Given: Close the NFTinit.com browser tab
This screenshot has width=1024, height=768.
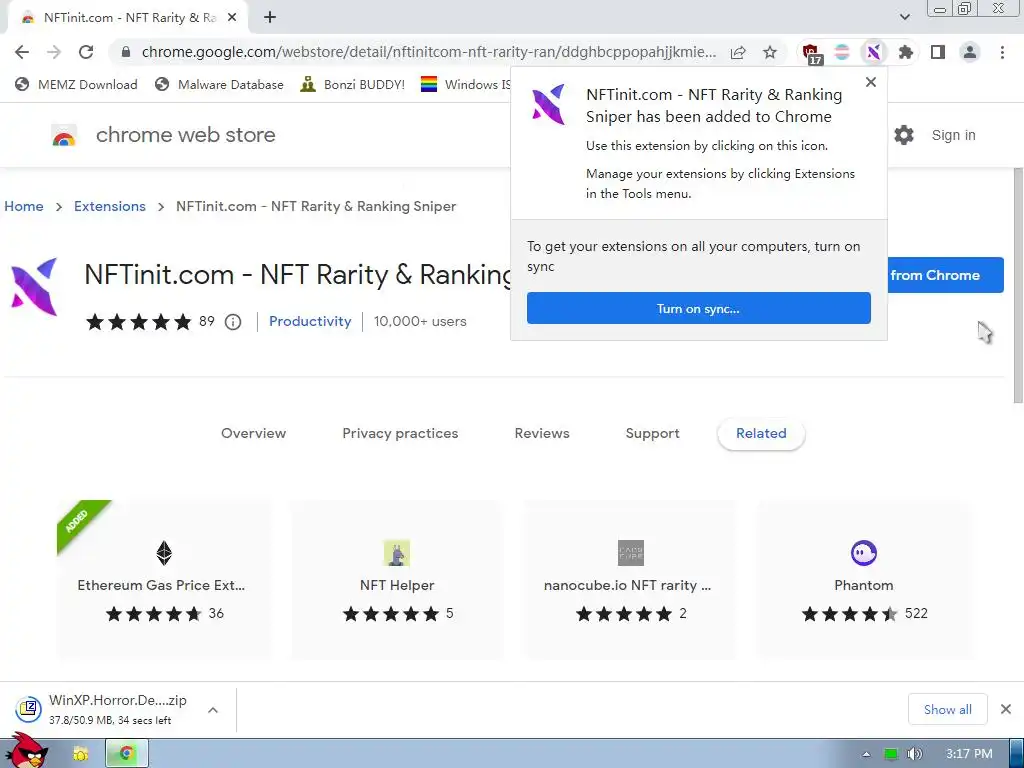Looking at the screenshot, I should (232, 18).
